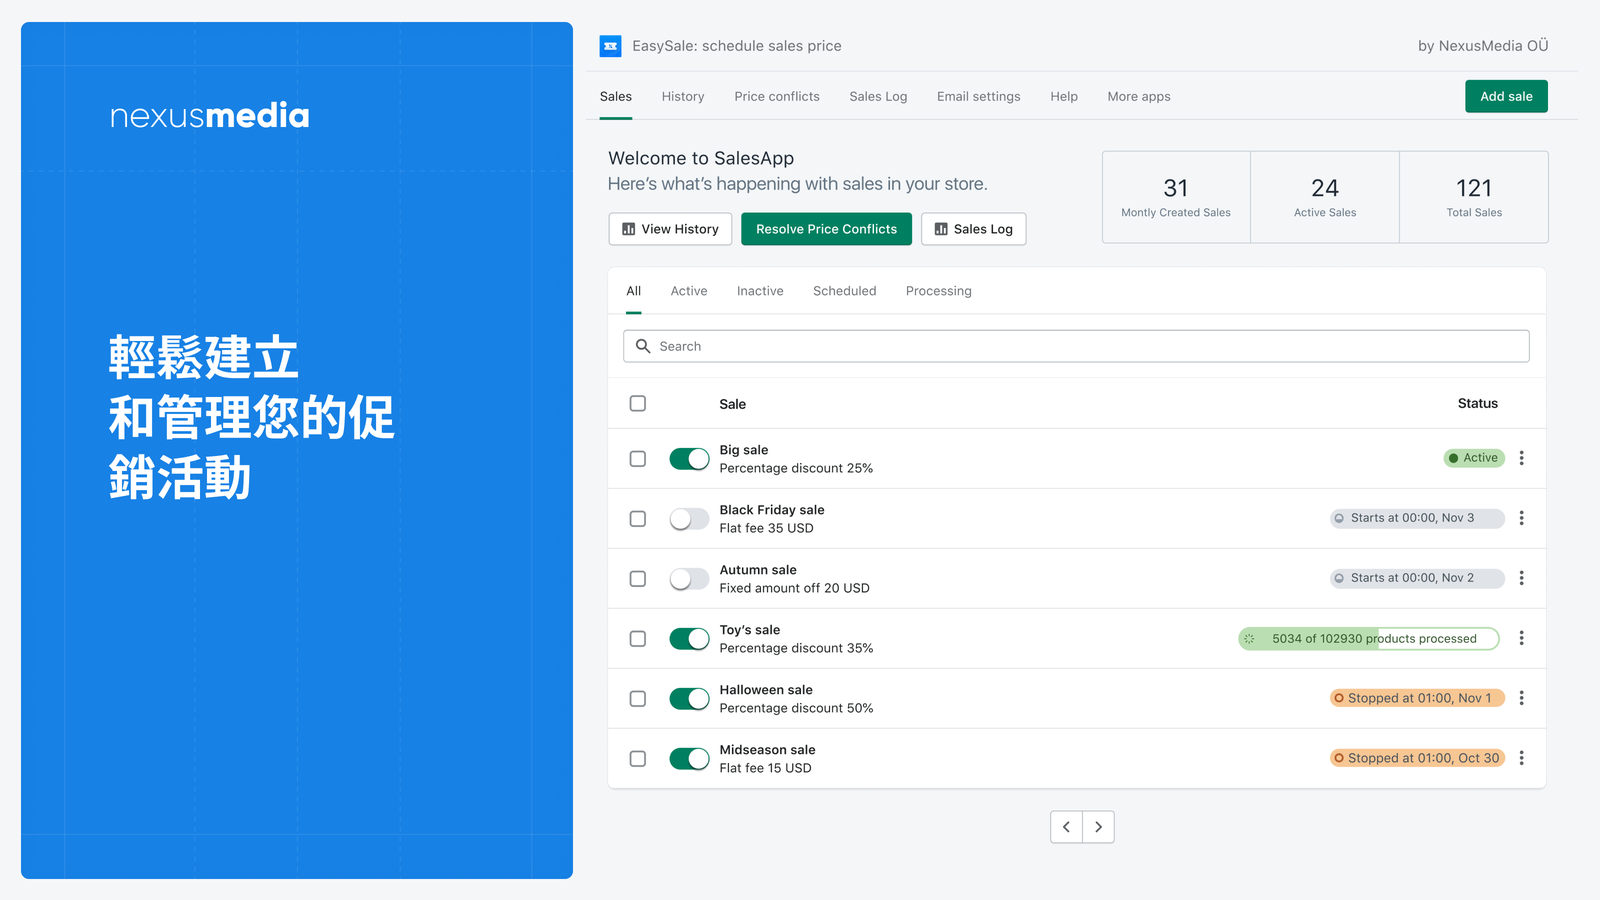Click the Toy's sale processing progress bar

click(1369, 639)
